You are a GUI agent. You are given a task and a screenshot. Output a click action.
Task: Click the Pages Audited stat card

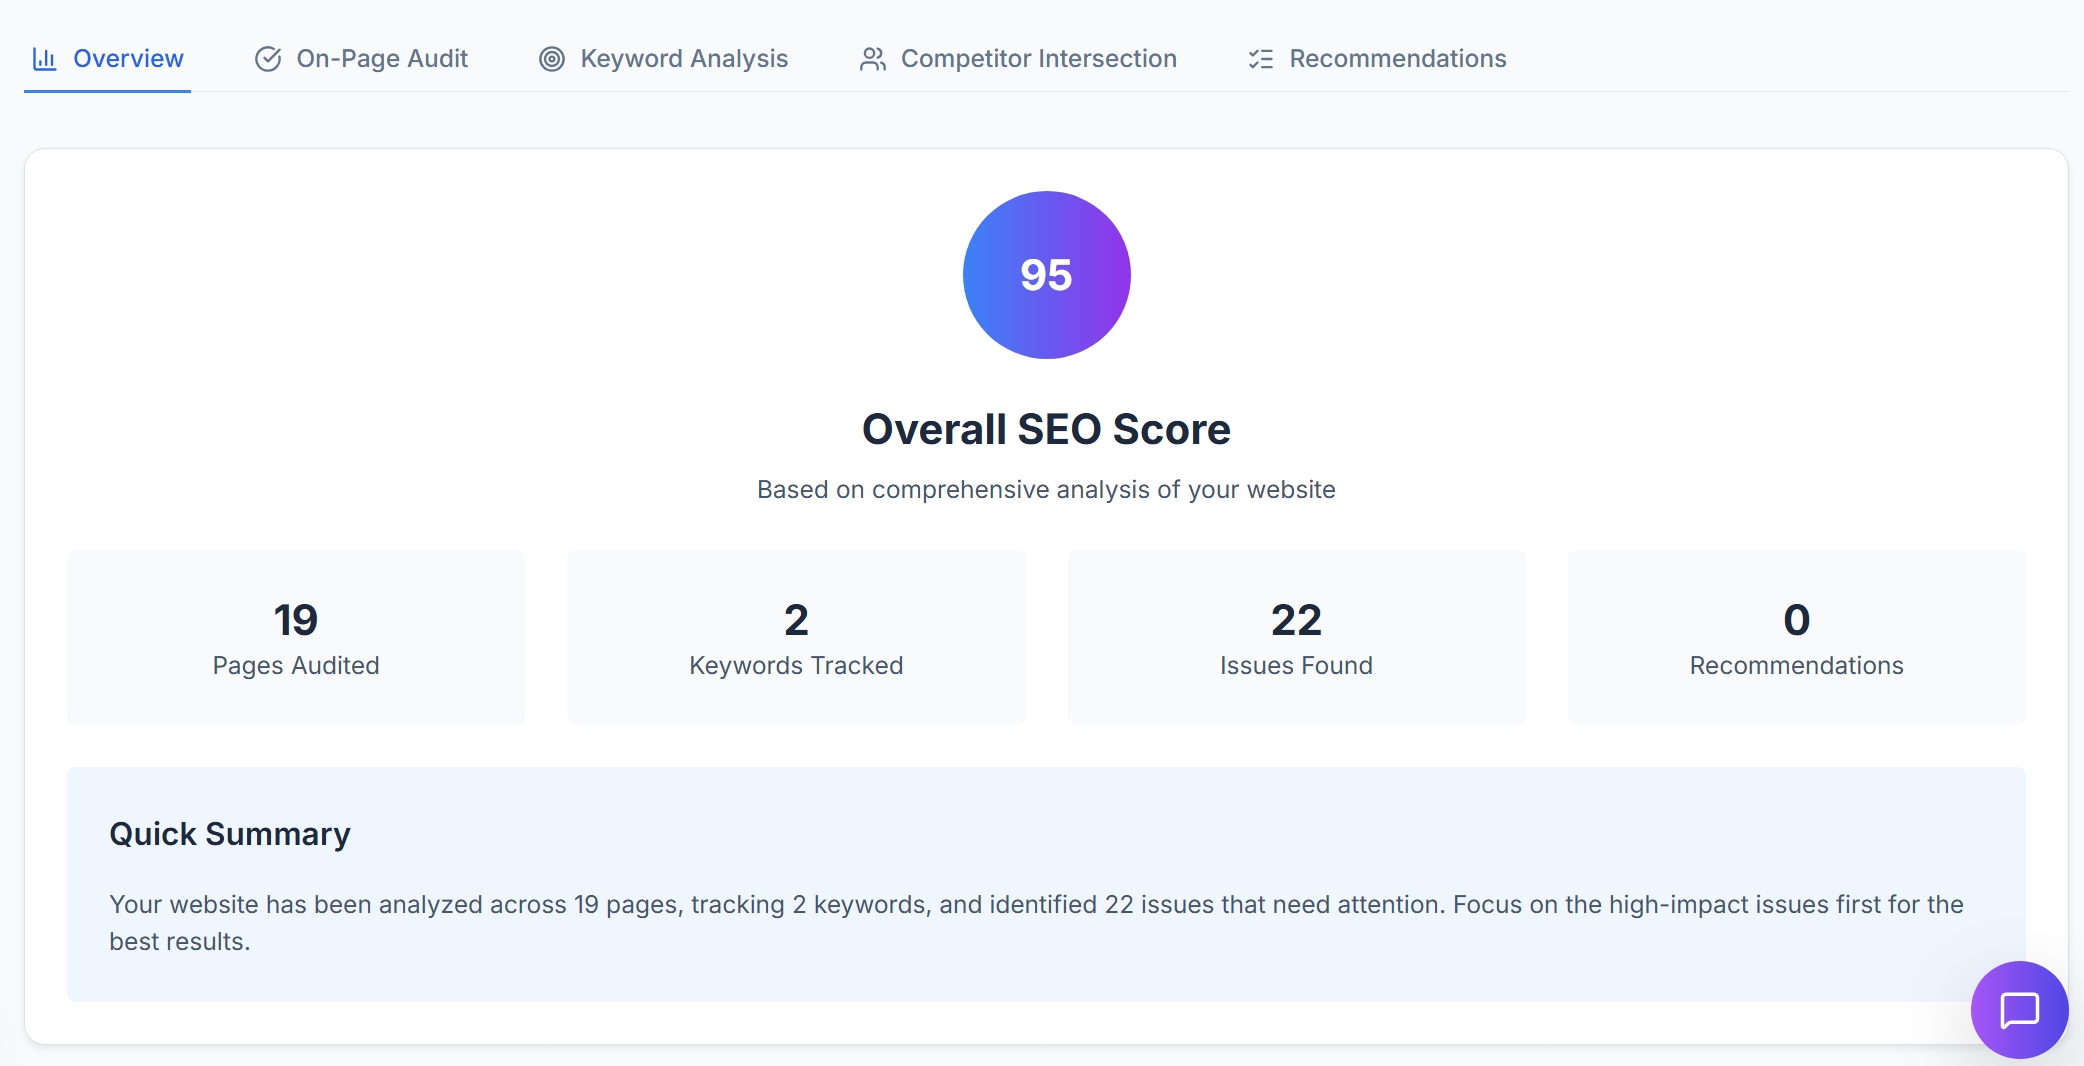[x=295, y=637]
